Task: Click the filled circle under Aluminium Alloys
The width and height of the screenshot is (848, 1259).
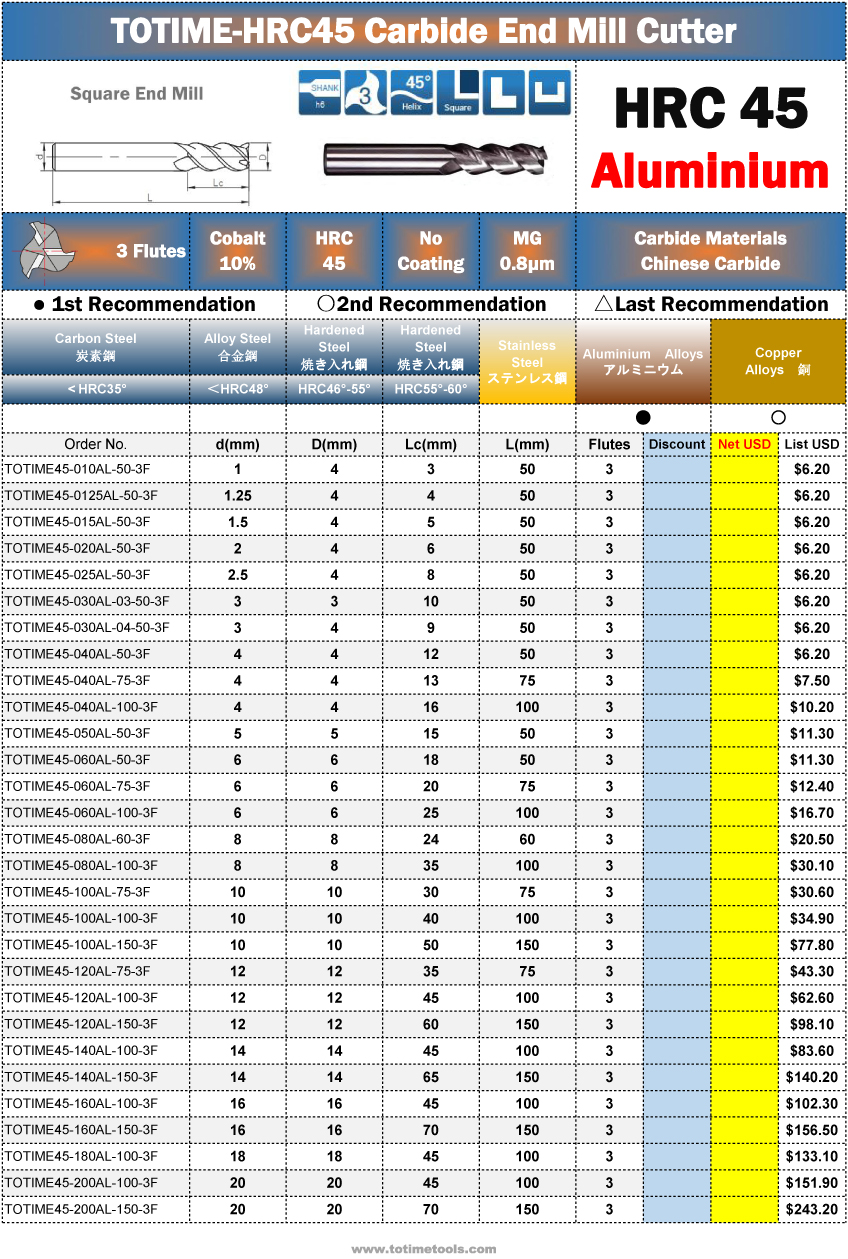Action: [643, 417]
